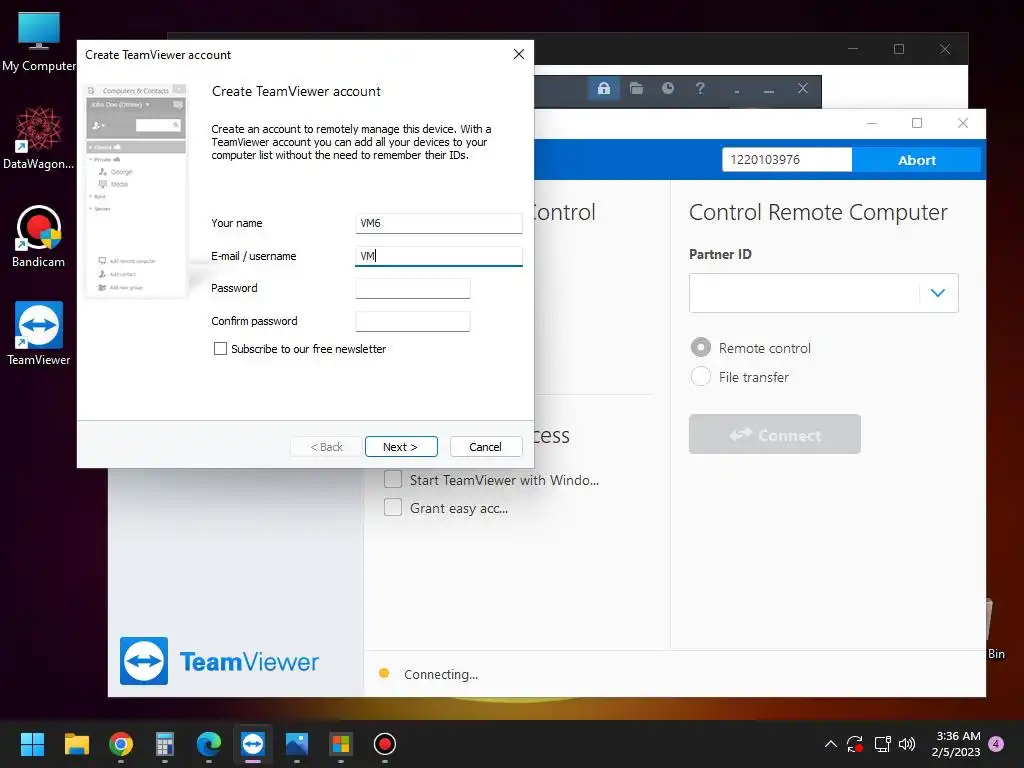Viewport: 1024px width, 768px height.
Task: Toggle the Grant easy access checkbox
Action: (393, 507)
